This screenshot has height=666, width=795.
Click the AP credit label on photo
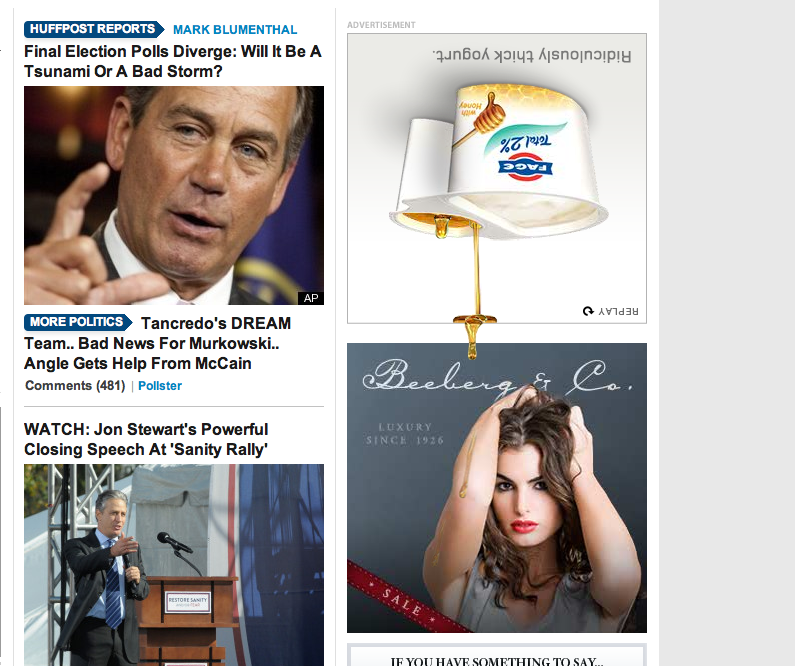click(x=311, y=298)
